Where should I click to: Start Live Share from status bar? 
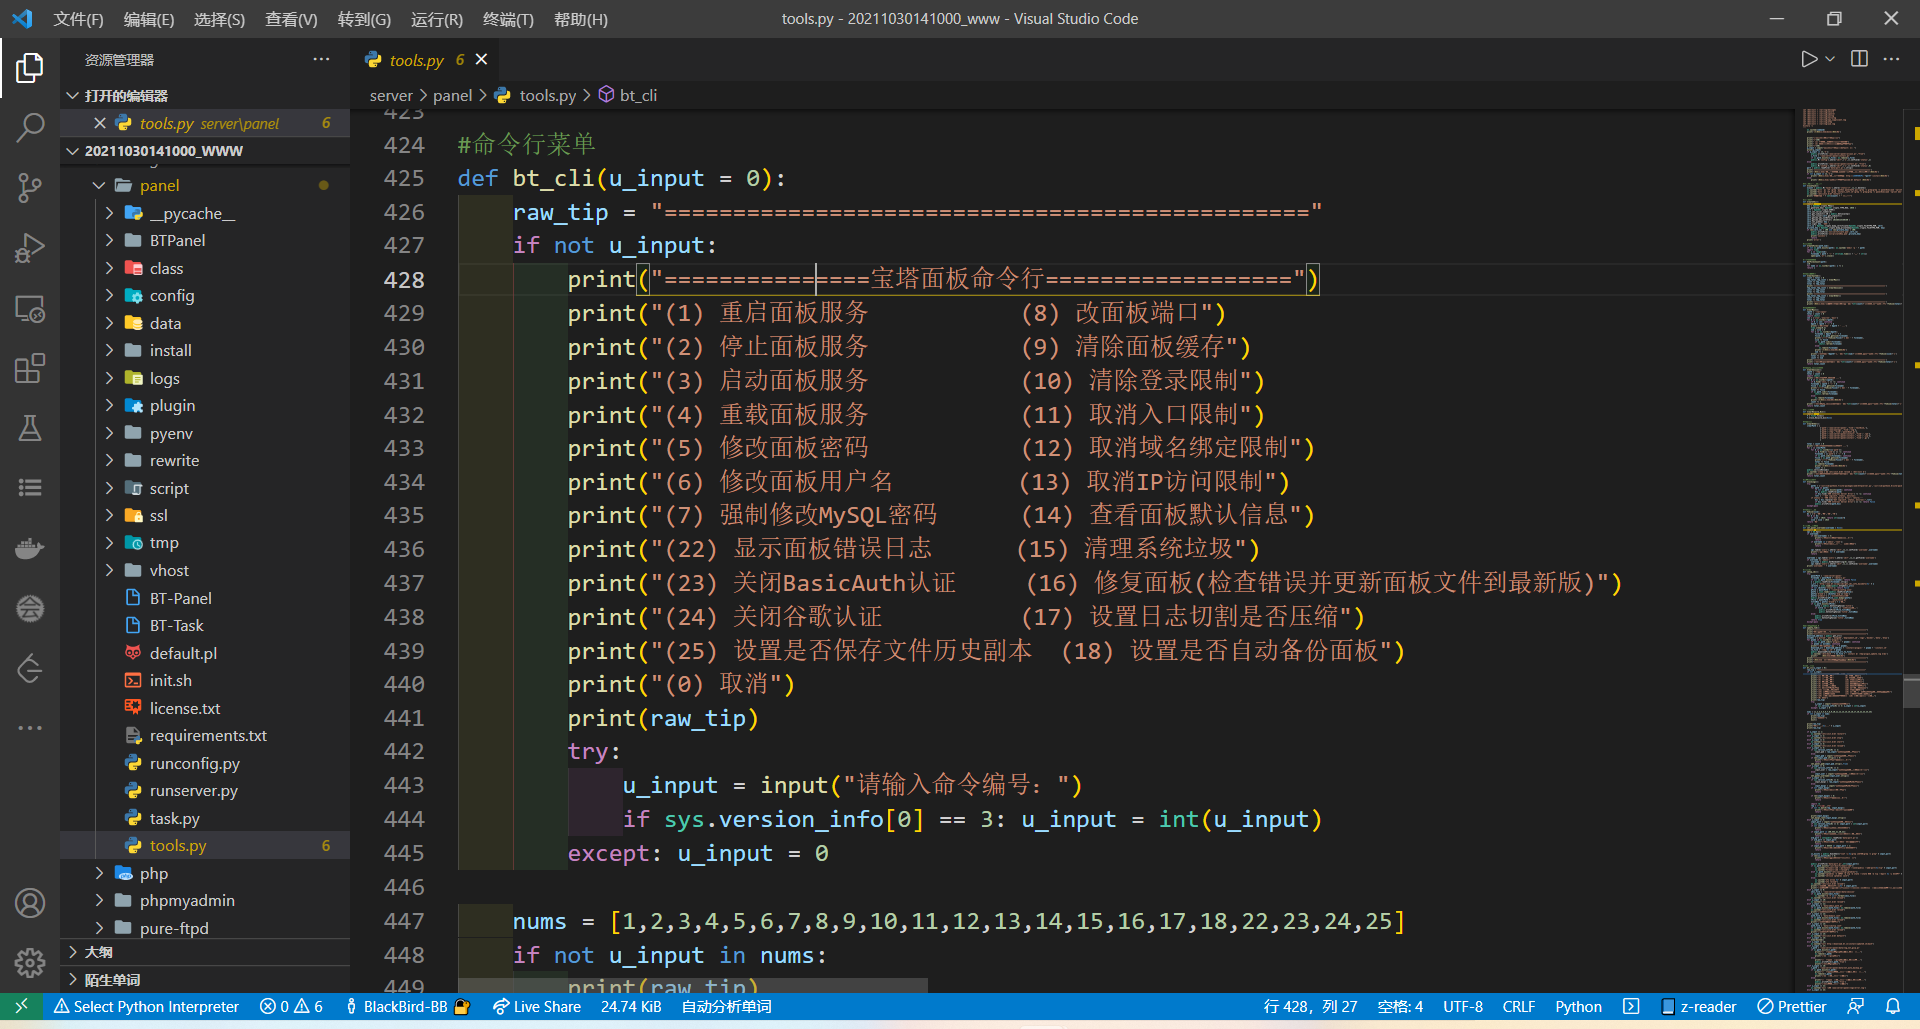[x=537, y=1006]
